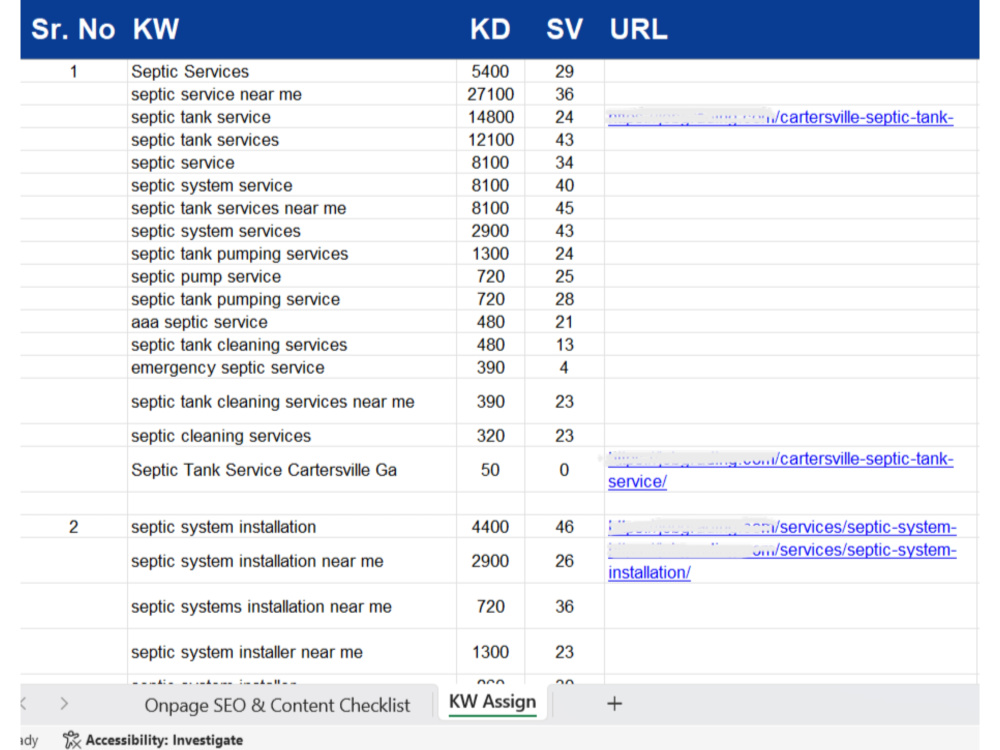Select cell 'septic service near me'

coord(292,94)
